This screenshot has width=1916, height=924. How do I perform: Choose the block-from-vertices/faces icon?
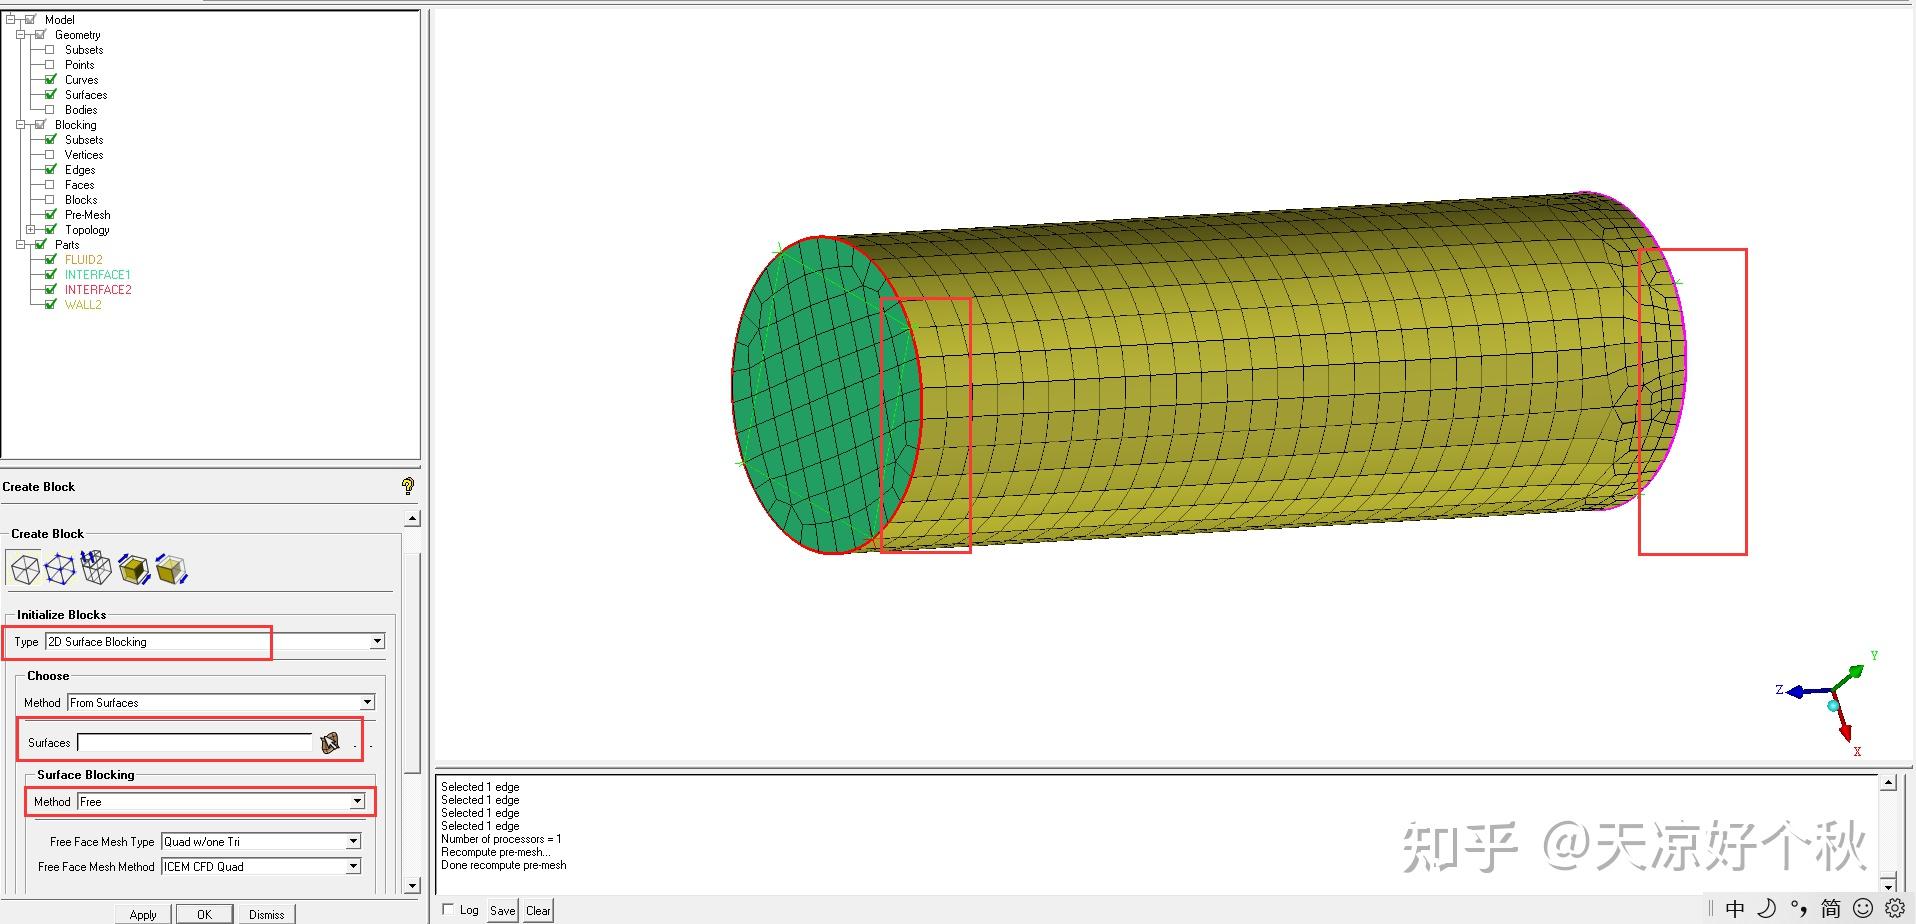click(x=60, y=569)
